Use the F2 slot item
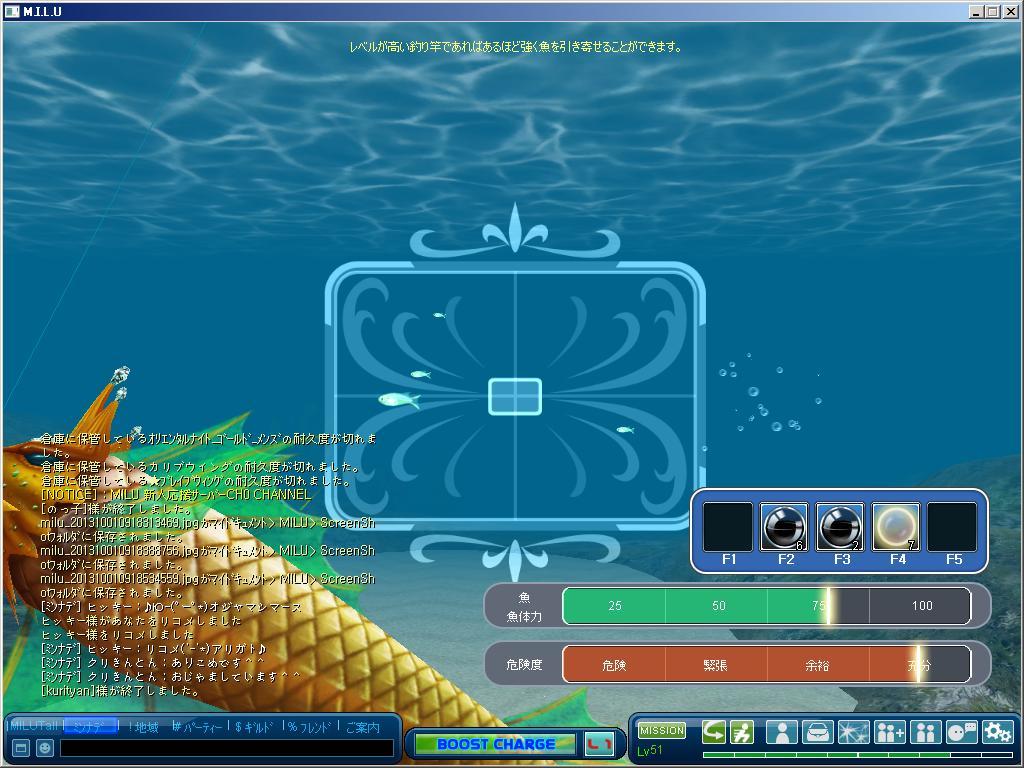 pos(784,527)
